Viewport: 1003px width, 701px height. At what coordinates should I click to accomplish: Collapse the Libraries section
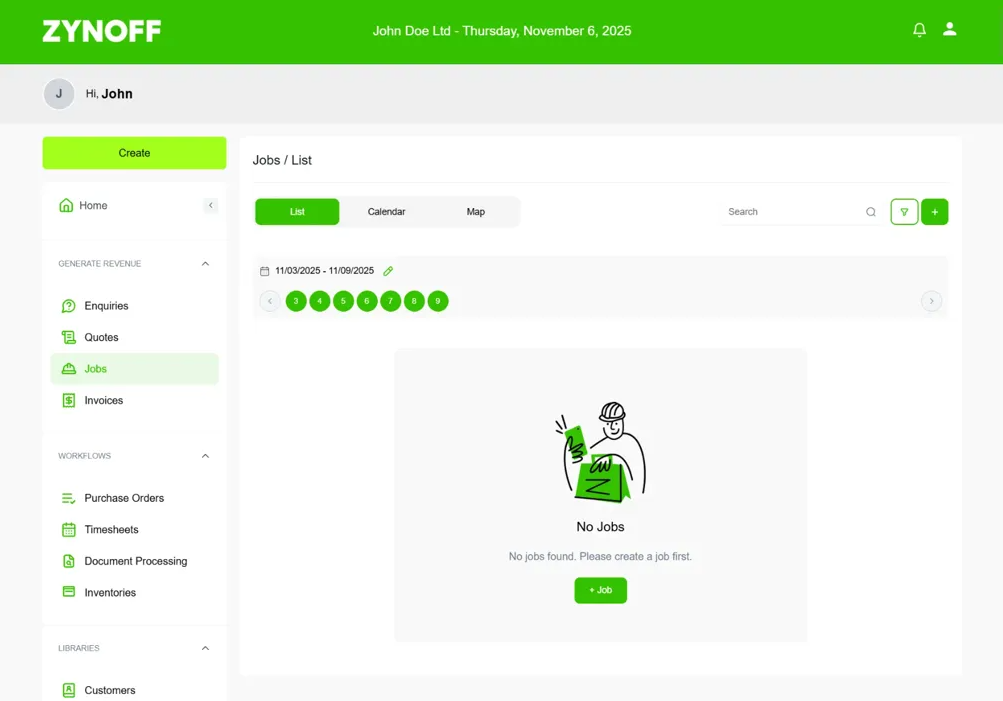click(x=205, y=648)
